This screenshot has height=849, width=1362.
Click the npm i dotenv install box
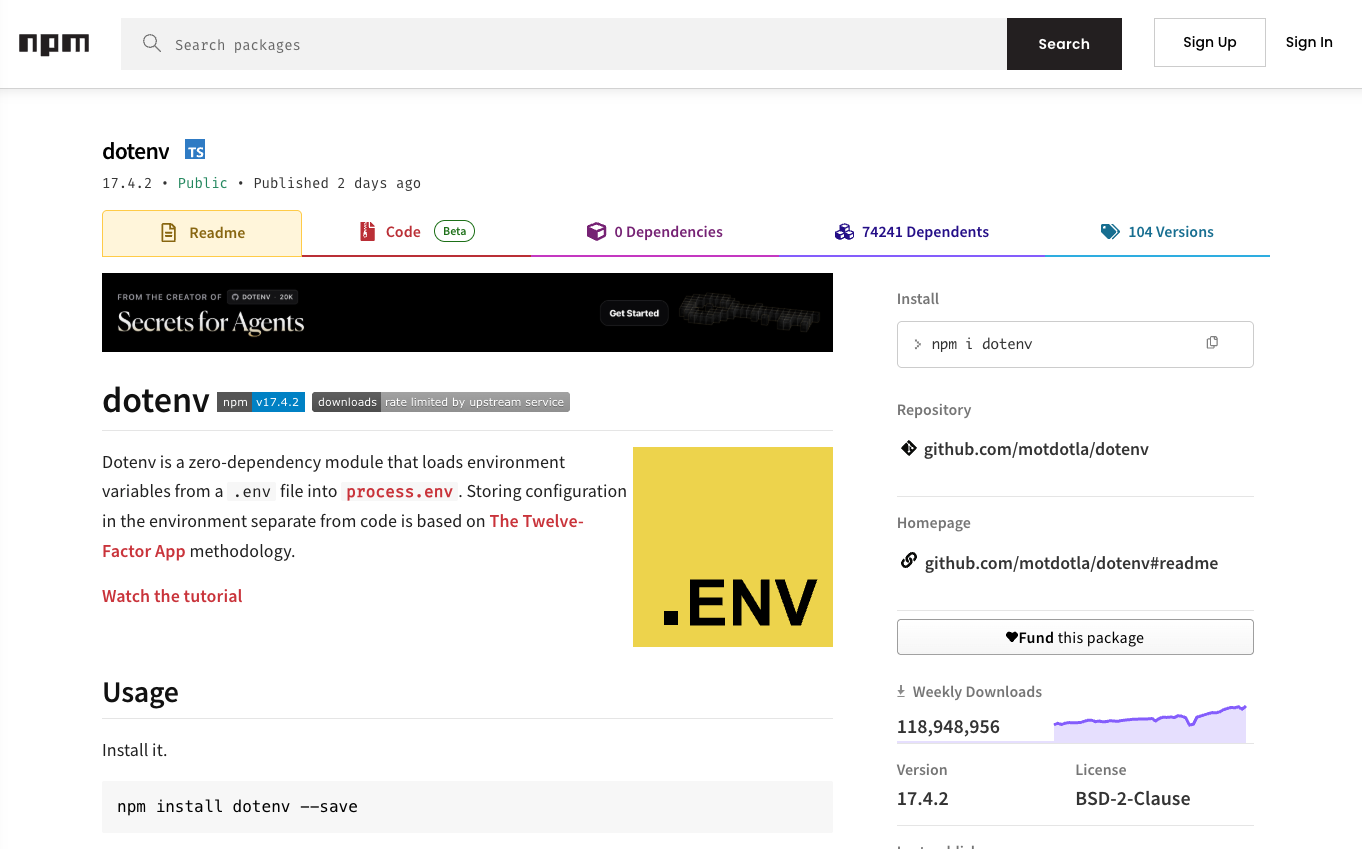pos(1075,344)
